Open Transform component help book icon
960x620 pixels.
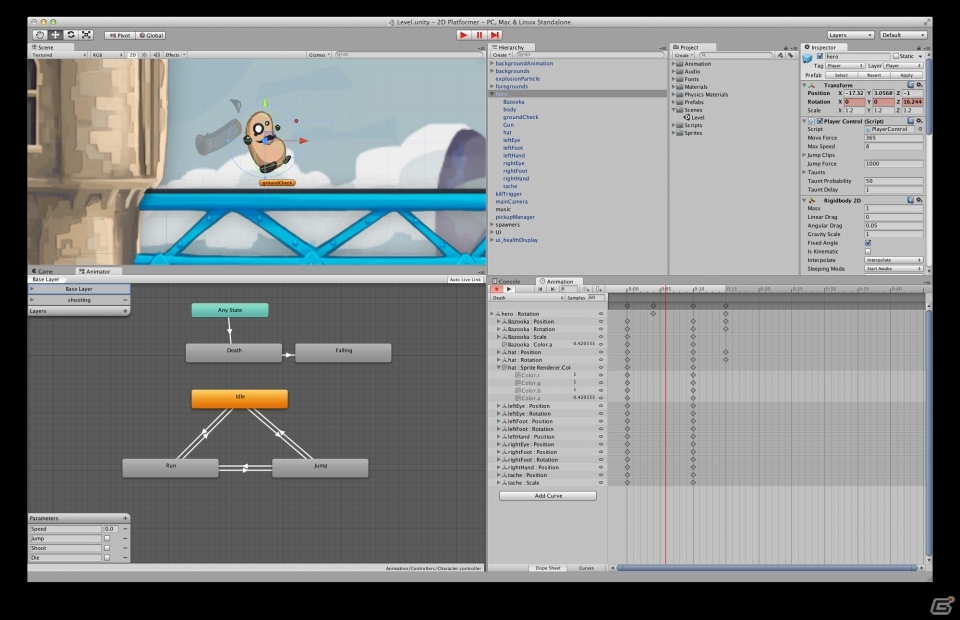pos(910,85)
